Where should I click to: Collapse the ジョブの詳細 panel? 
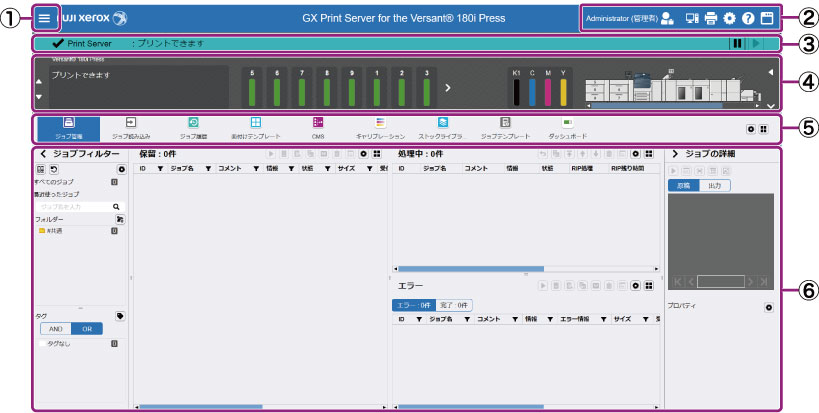[675, 154]
